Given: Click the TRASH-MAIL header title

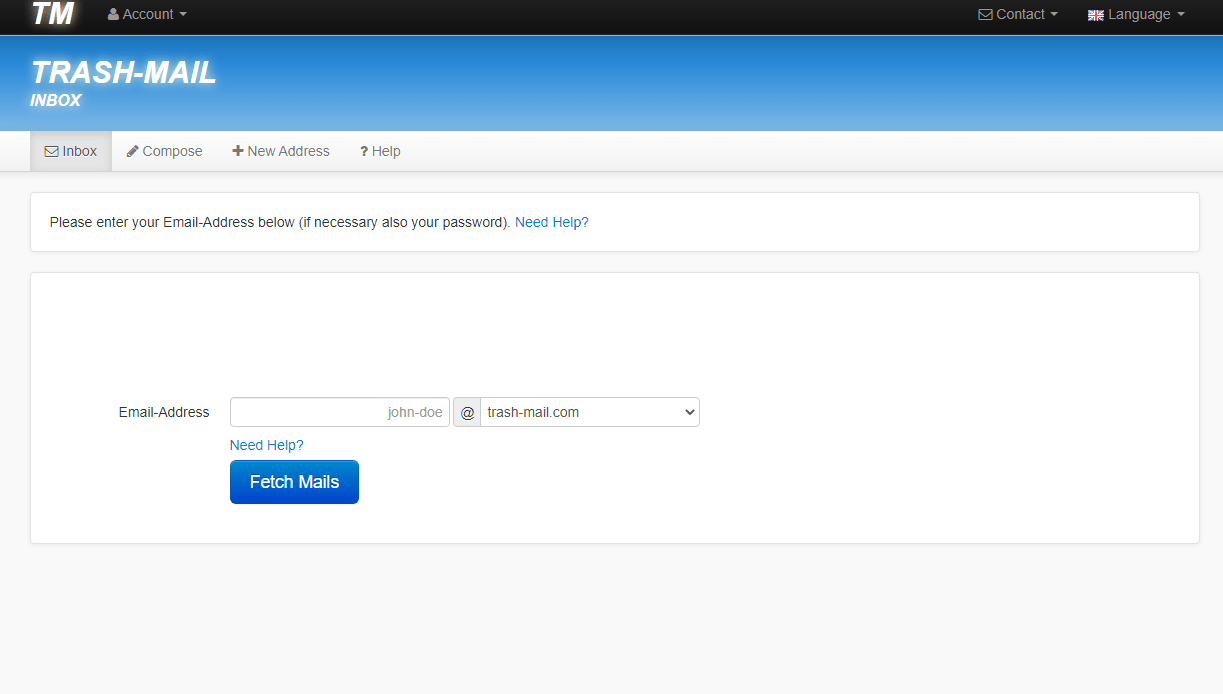Looking at the screenshot, I should (123, 73).
